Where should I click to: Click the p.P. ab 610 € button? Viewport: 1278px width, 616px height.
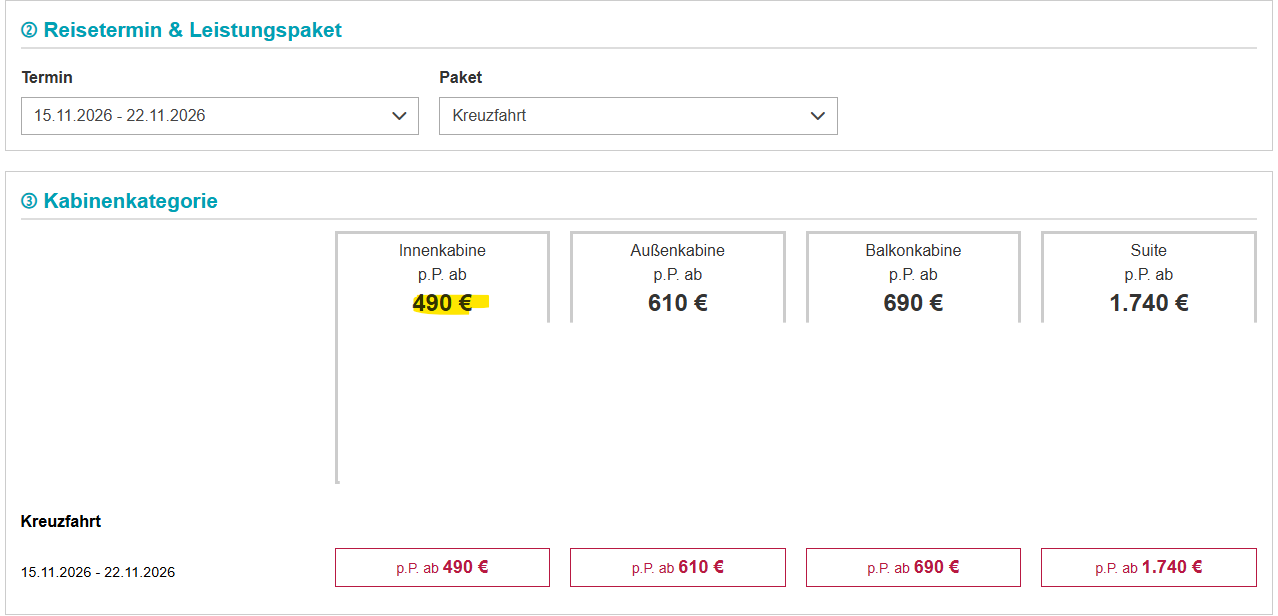click(677, 567)
